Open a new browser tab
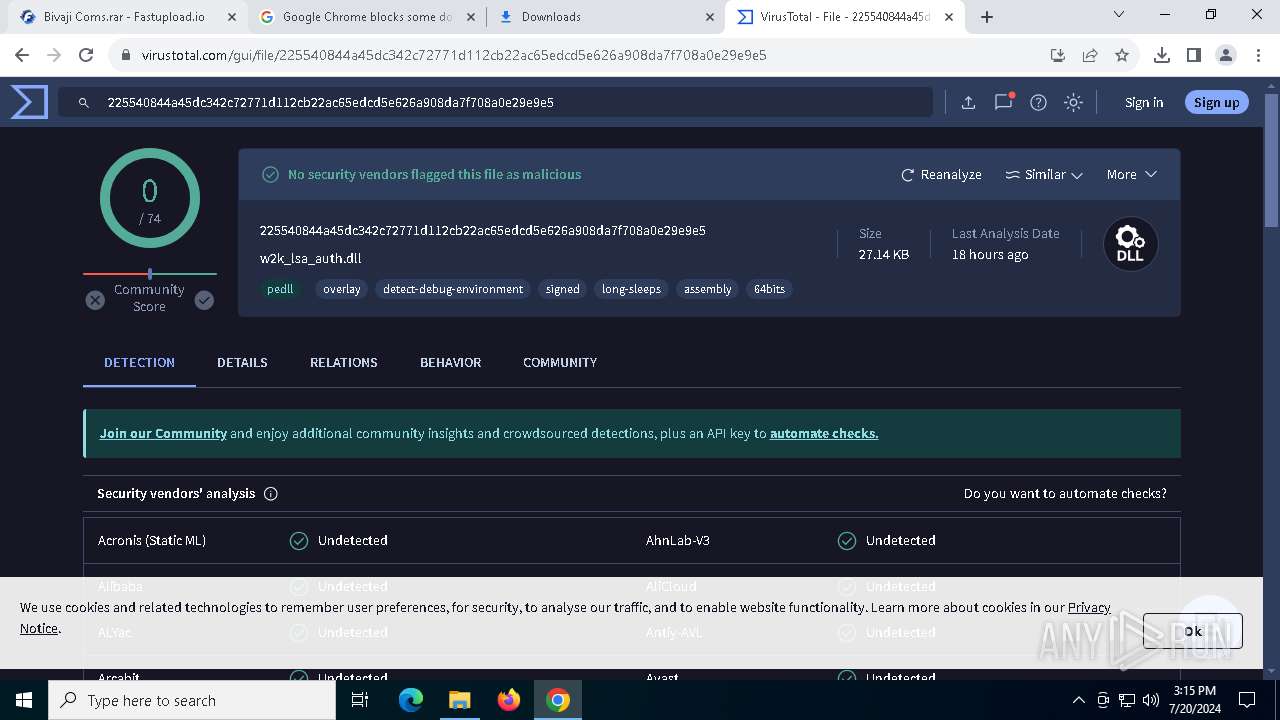1280x720 pixels. (x=987, y=16)
